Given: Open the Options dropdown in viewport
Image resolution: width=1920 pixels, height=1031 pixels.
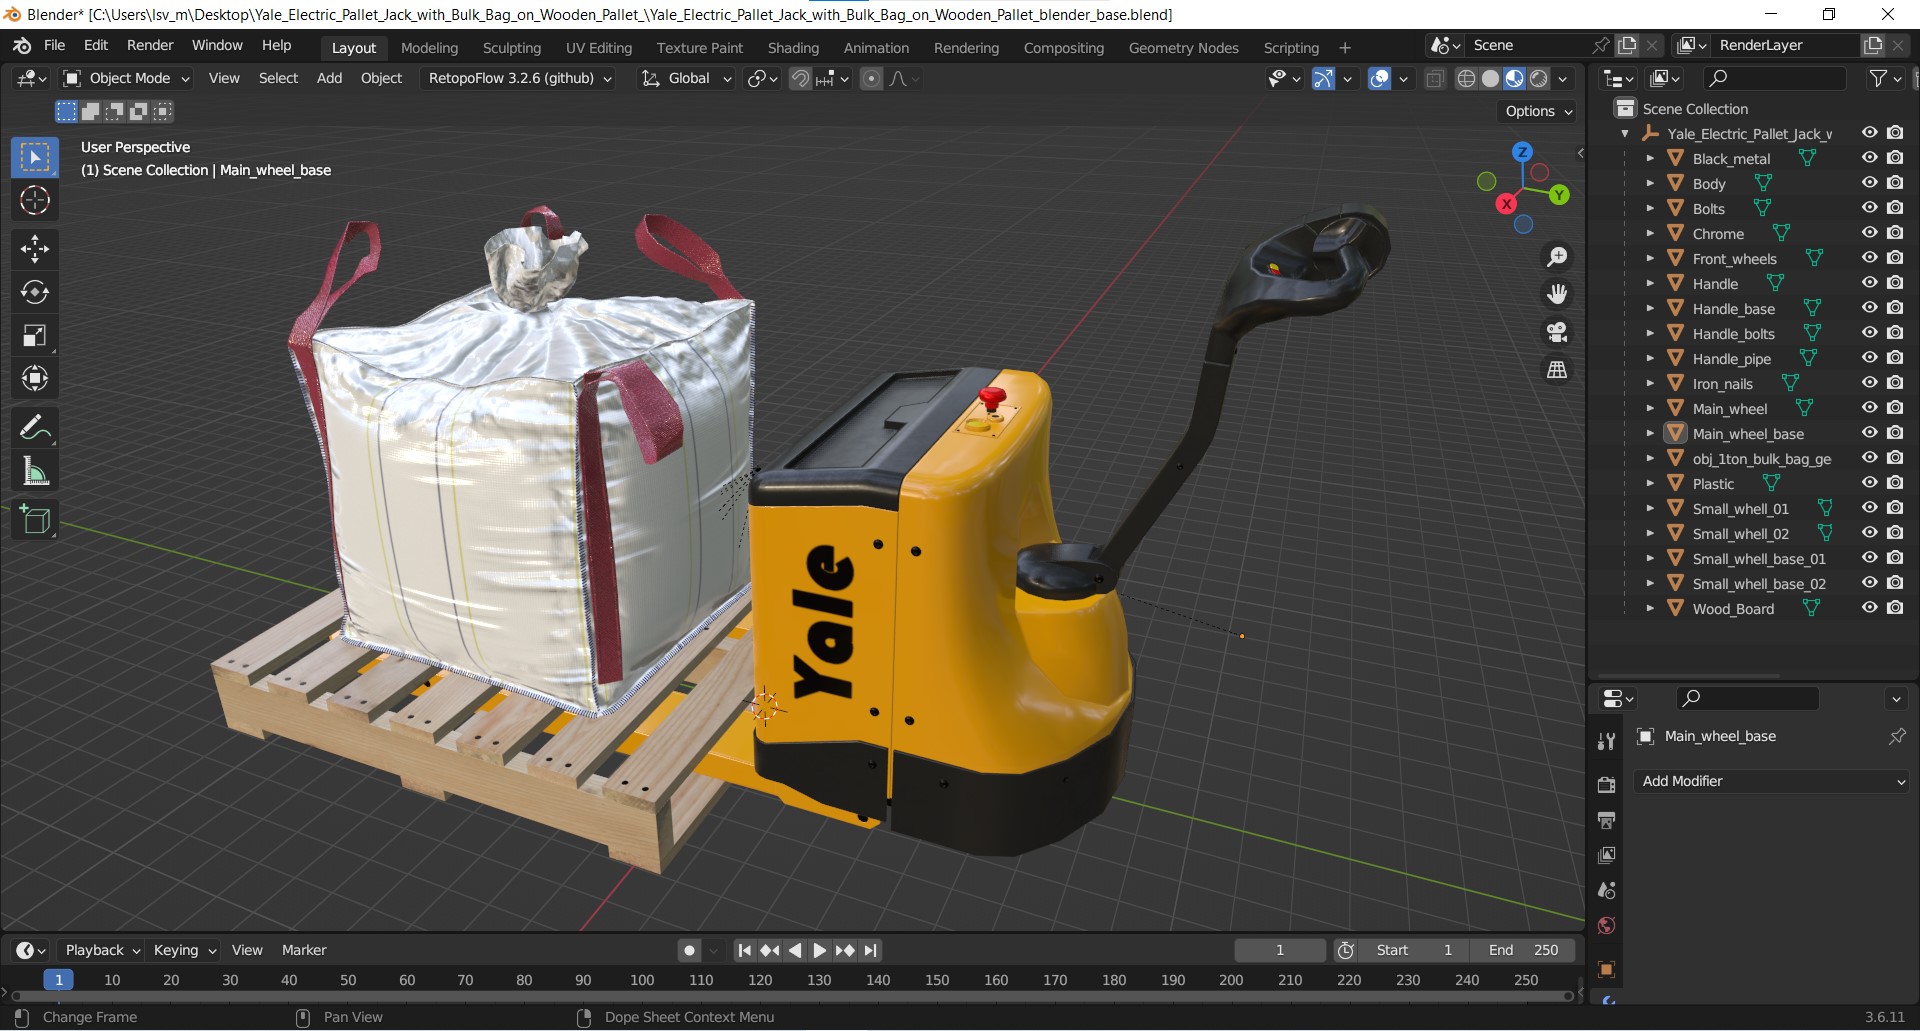Looking at the screenshot, I should click(x=1539, y=111).
